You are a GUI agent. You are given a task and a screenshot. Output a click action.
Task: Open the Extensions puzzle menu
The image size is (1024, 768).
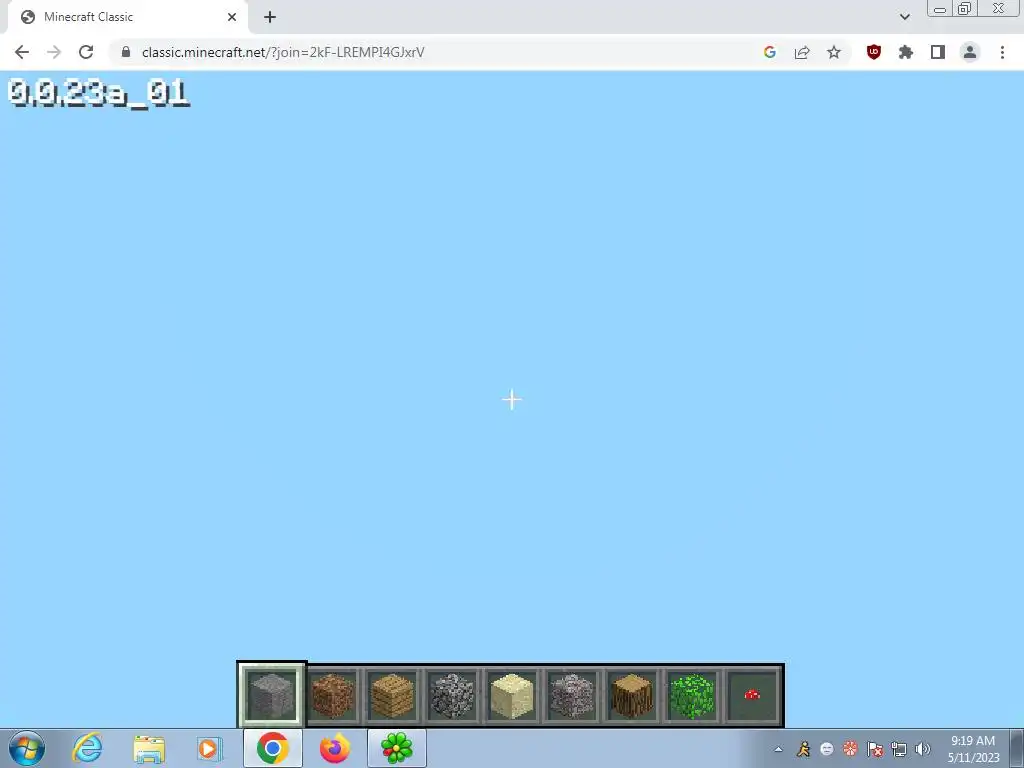[906, 52]
